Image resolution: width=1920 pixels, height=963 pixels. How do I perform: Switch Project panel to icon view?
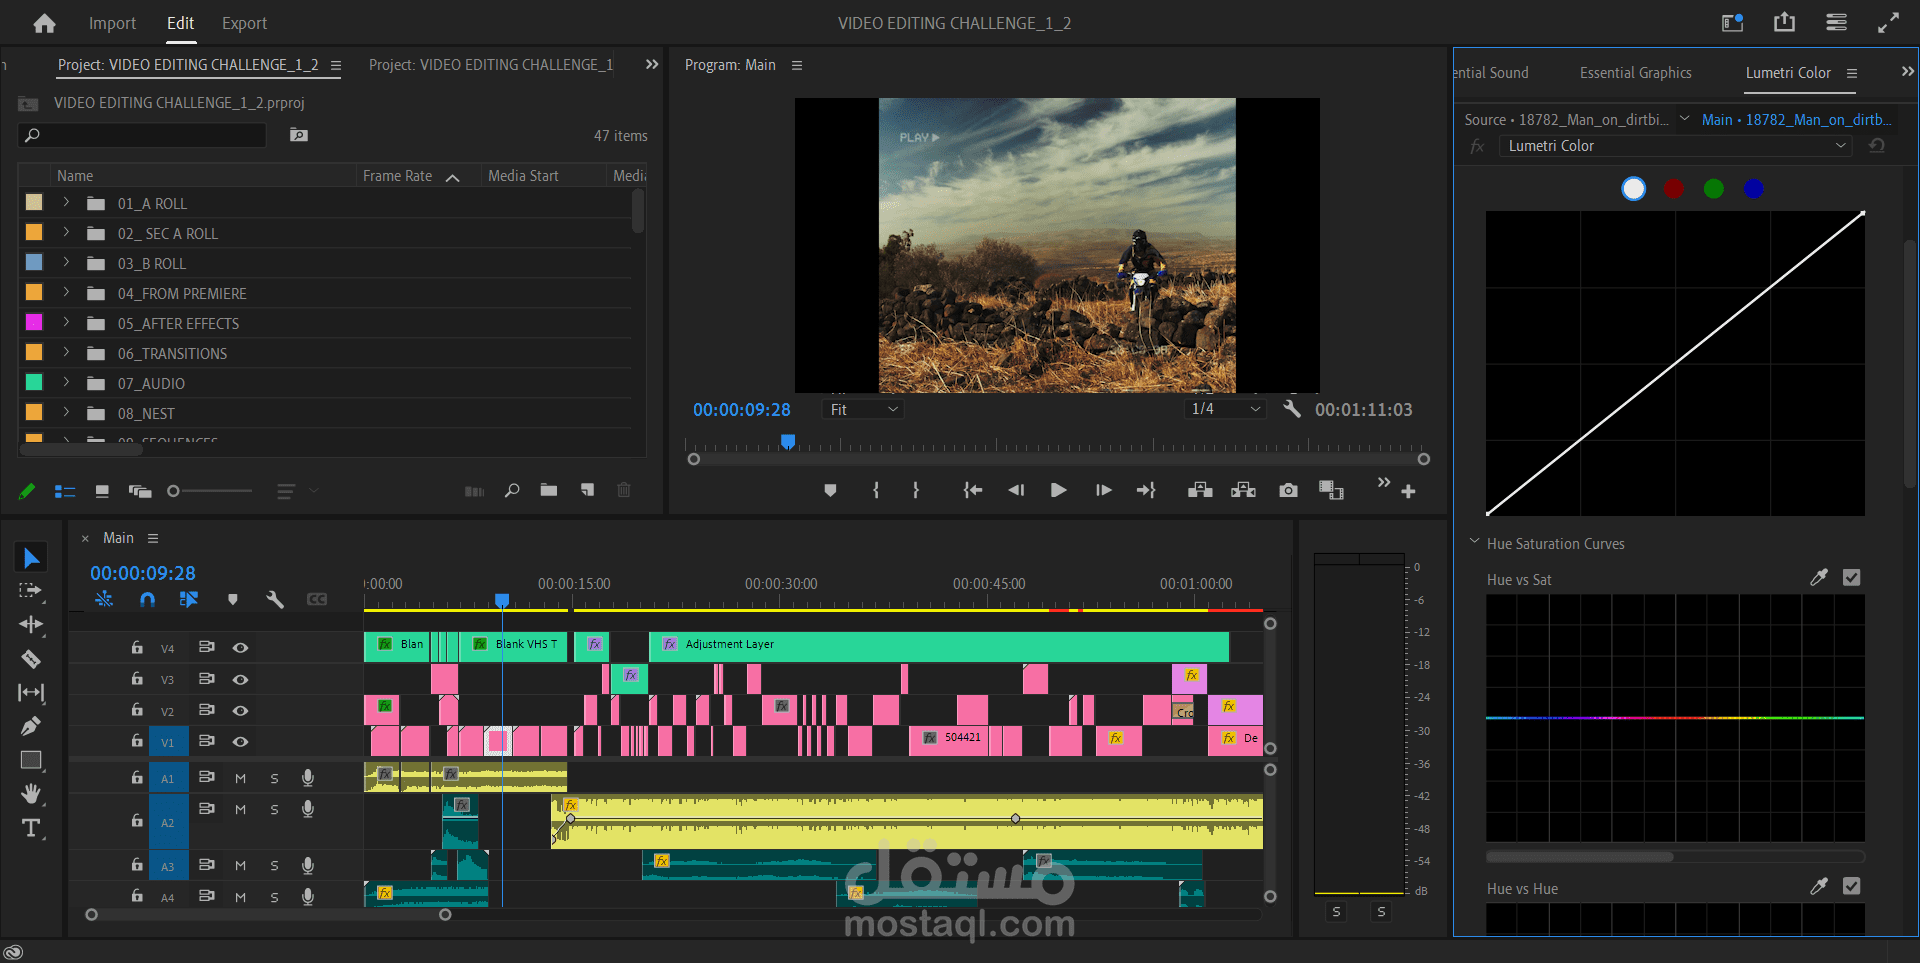pos(102,491)
